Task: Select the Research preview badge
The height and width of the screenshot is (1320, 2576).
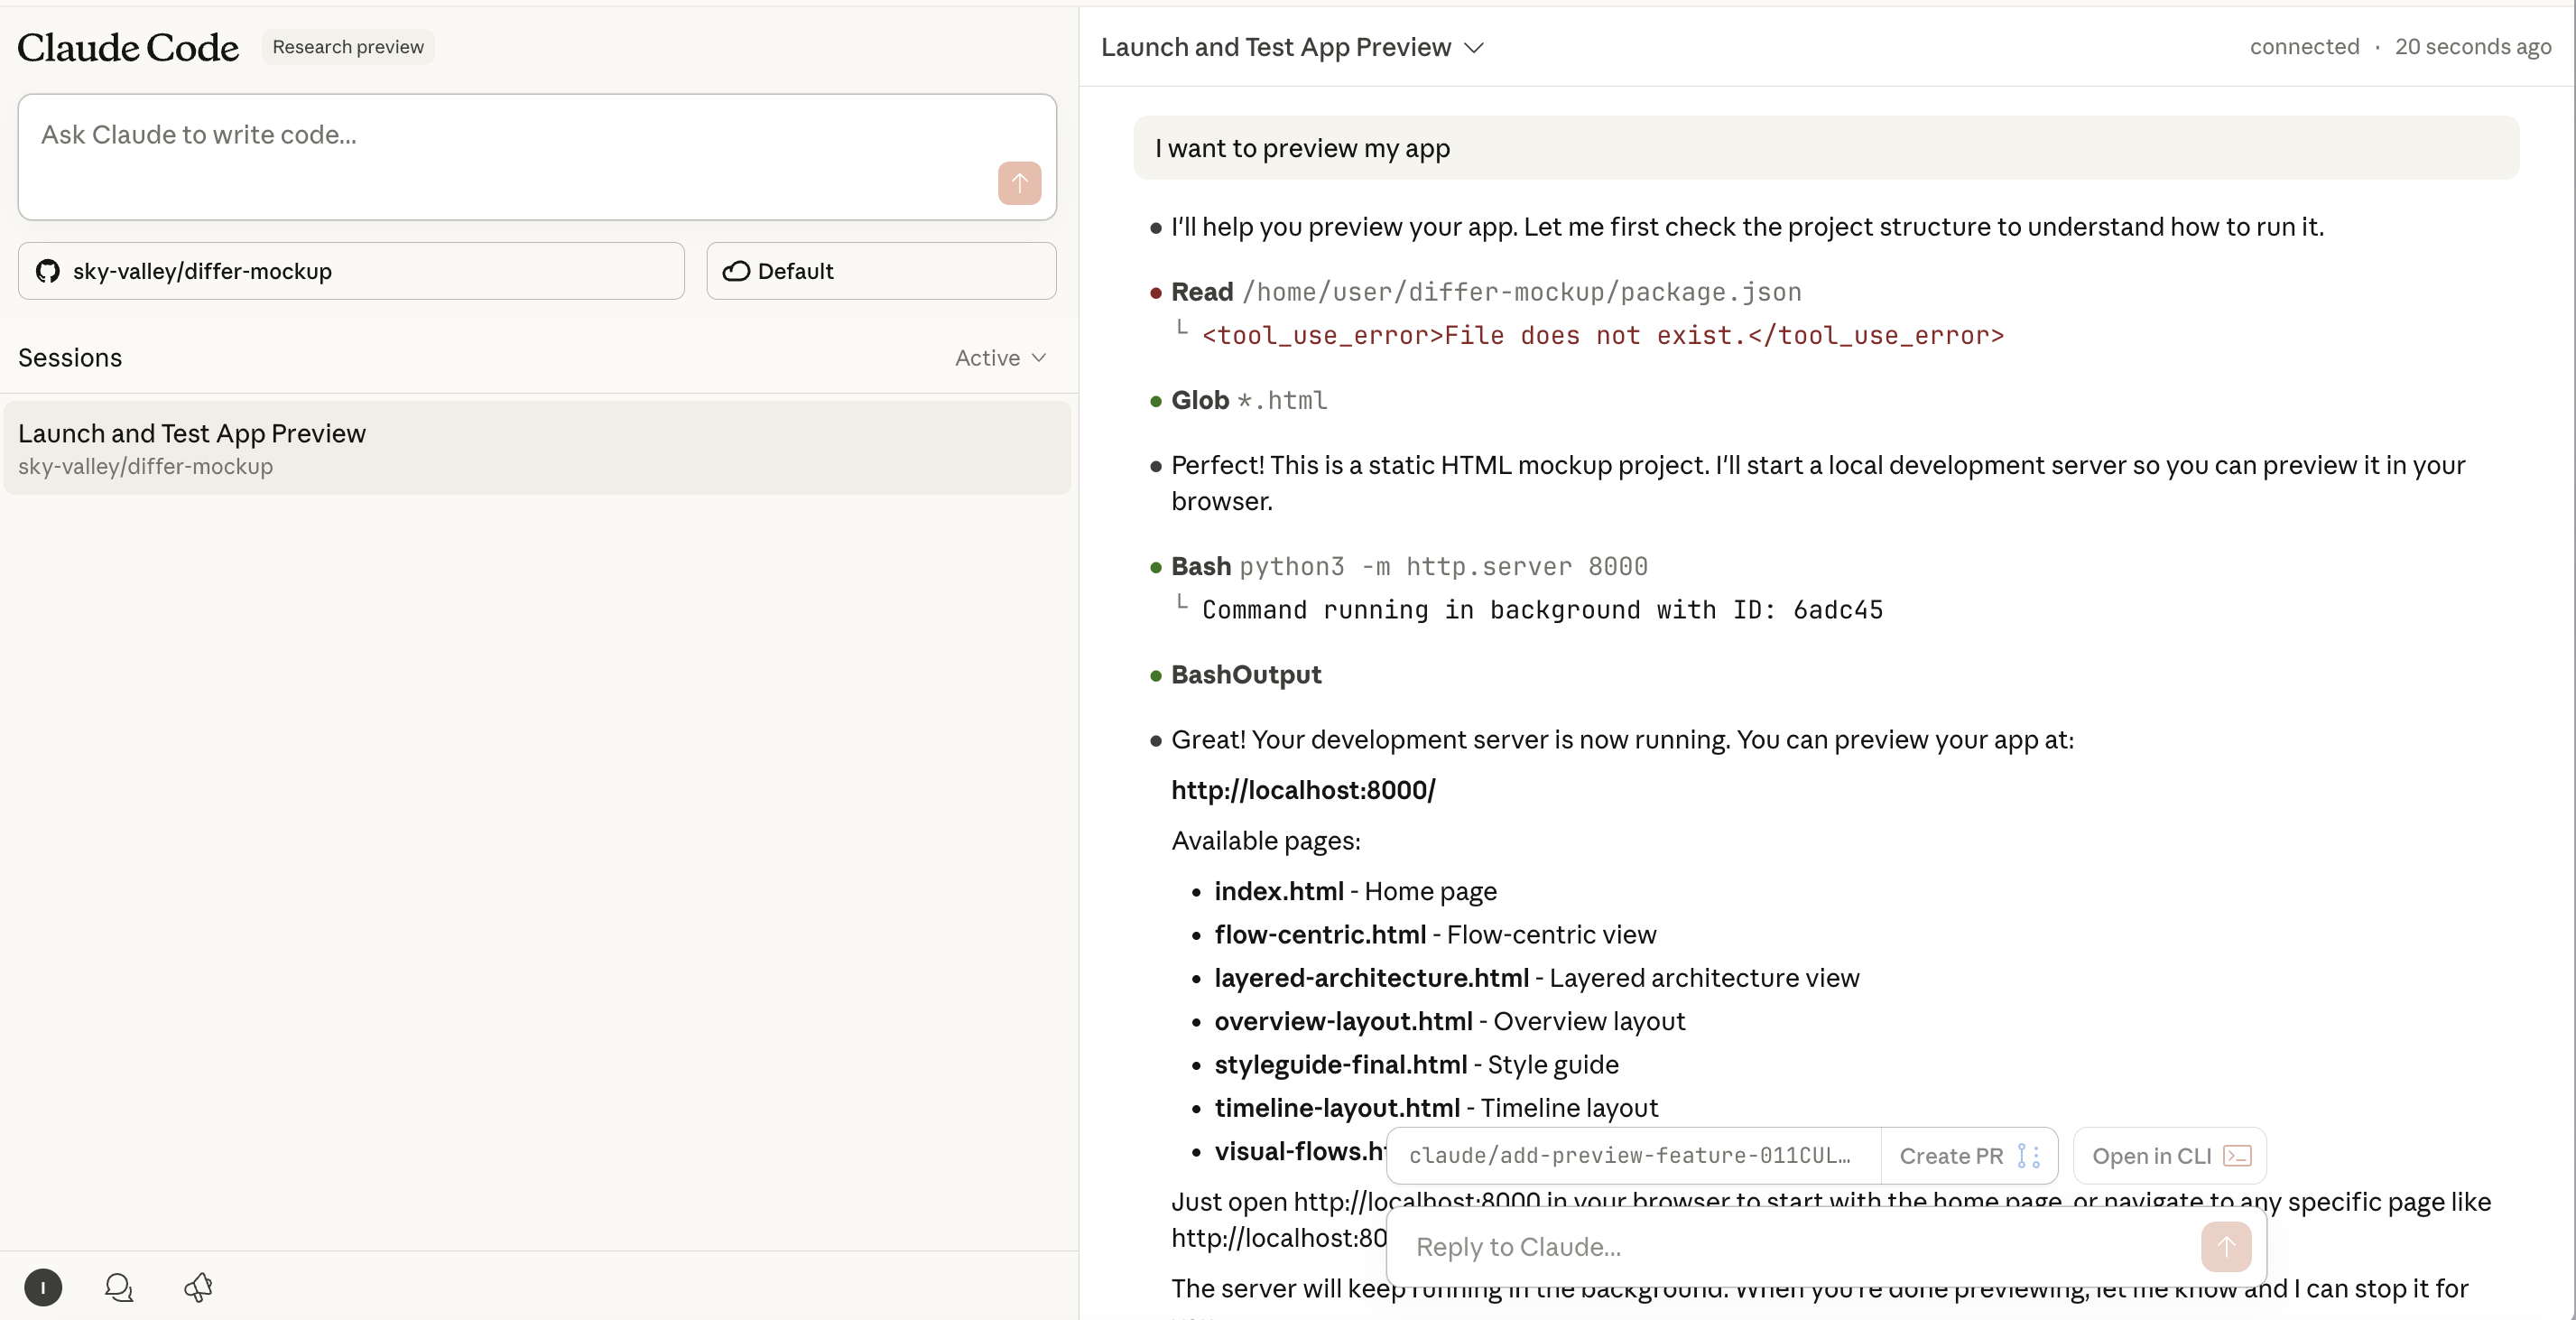Action: point(347,46)
